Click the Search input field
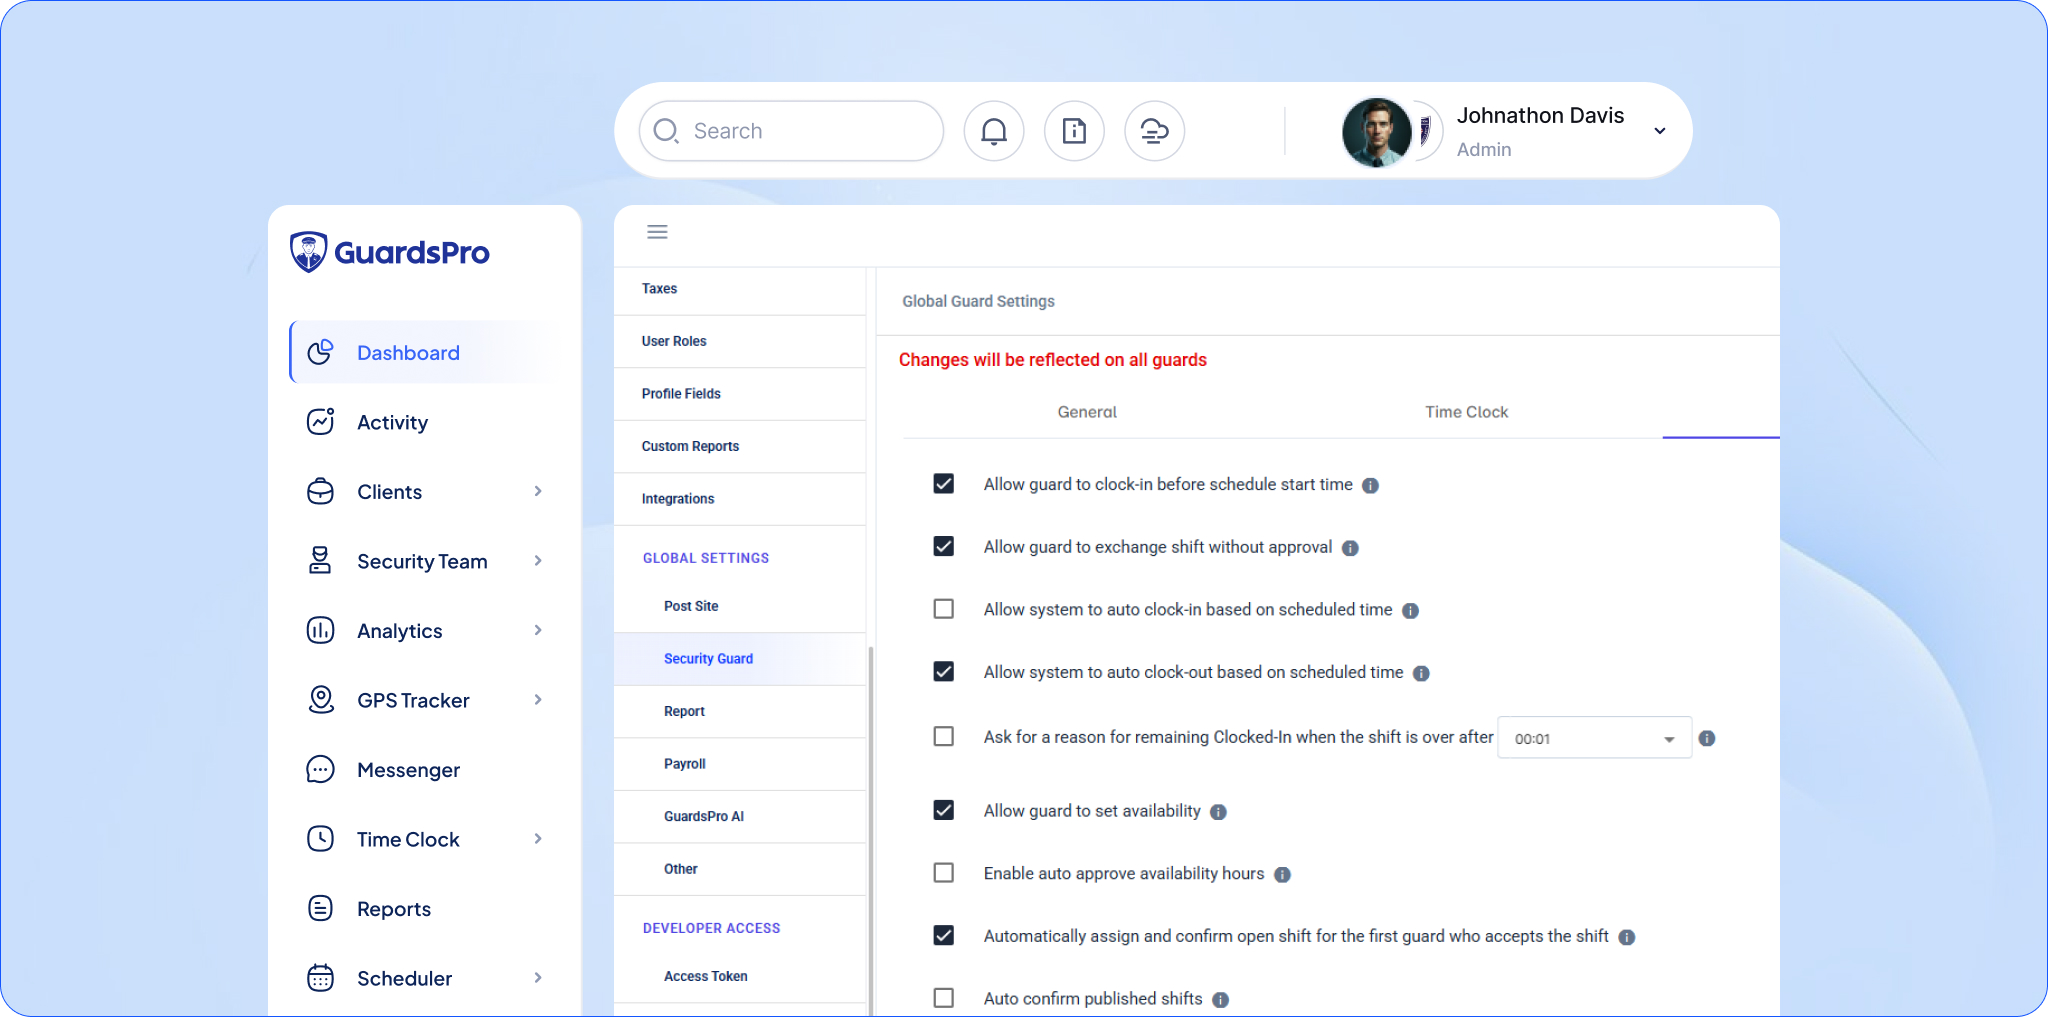 (791, 131)
